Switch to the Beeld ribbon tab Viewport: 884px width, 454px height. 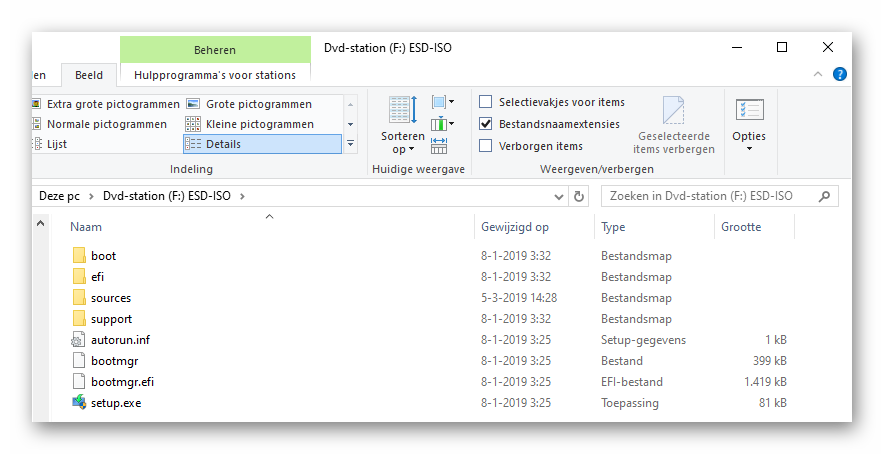click(x=89, y=75)
